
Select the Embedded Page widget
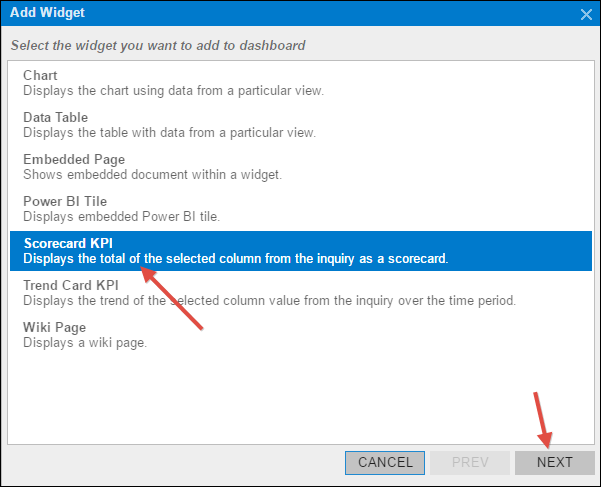pyautogui.click(x=74, y=159)
